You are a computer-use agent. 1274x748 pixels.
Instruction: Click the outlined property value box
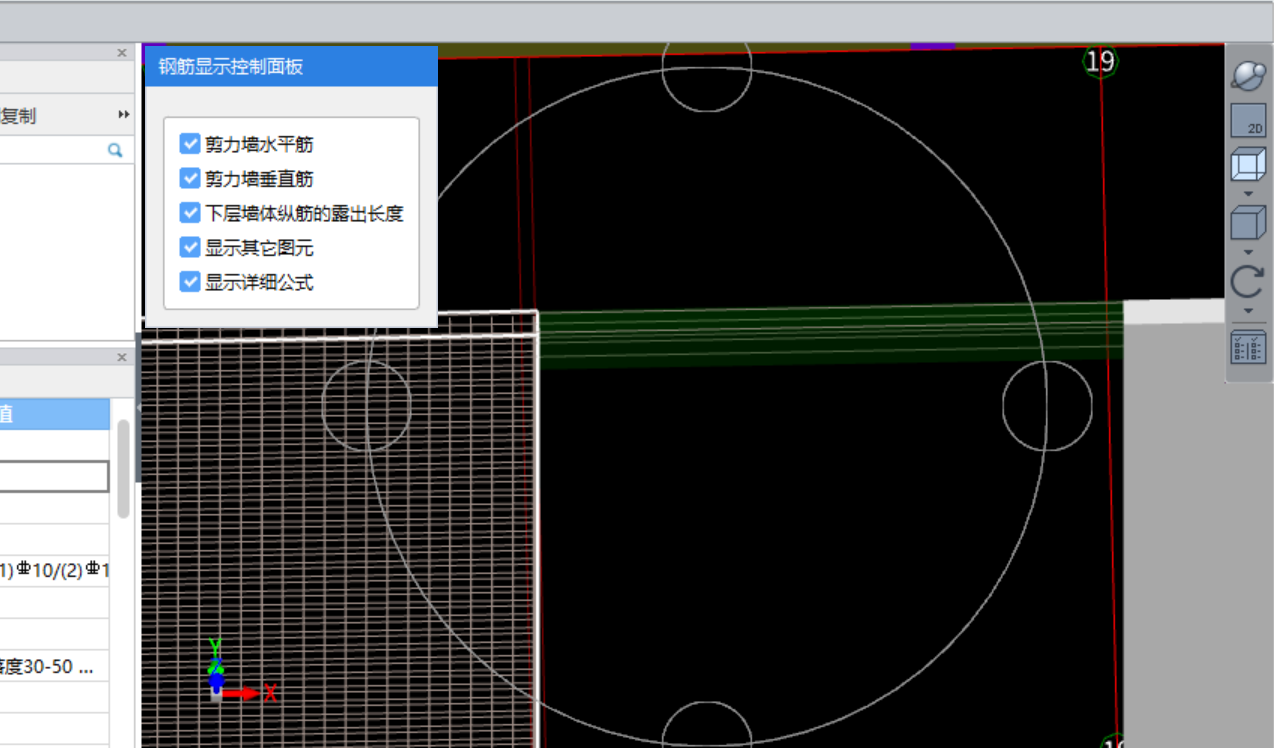(54, 476)
